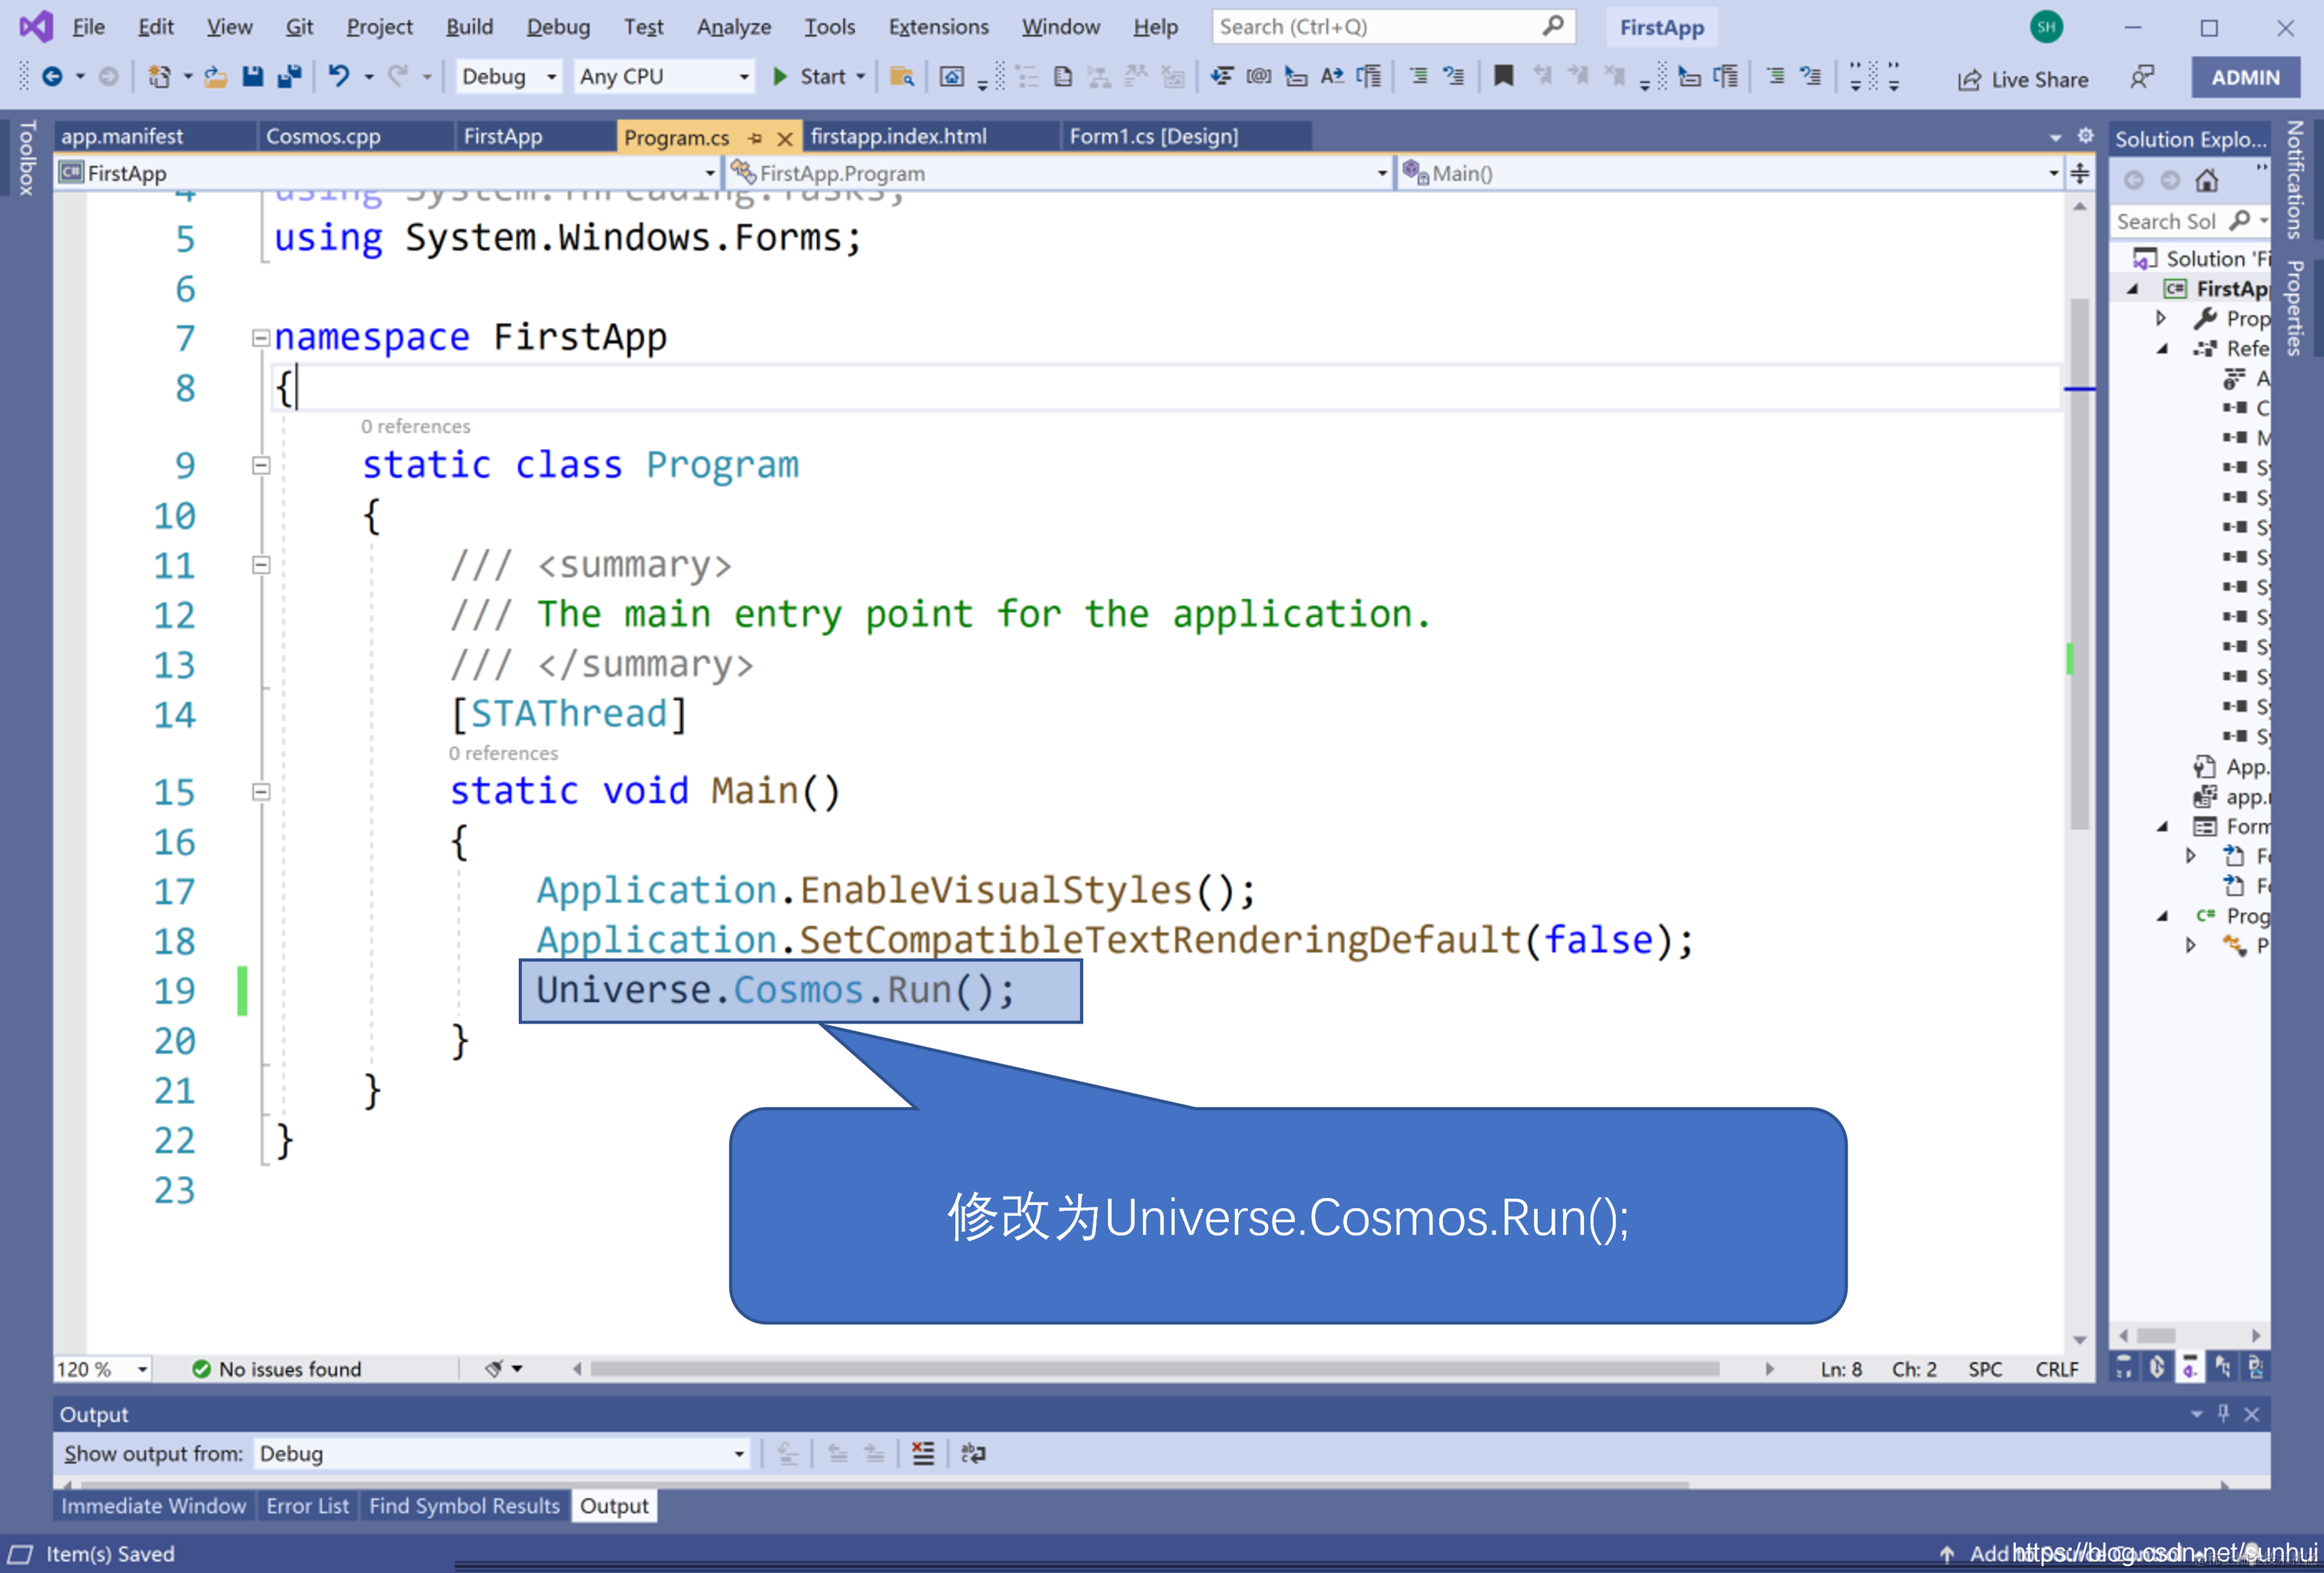2324x1573 pixels.
Task: Click the Send Feedback person icon
Action: pos(2142,77)
